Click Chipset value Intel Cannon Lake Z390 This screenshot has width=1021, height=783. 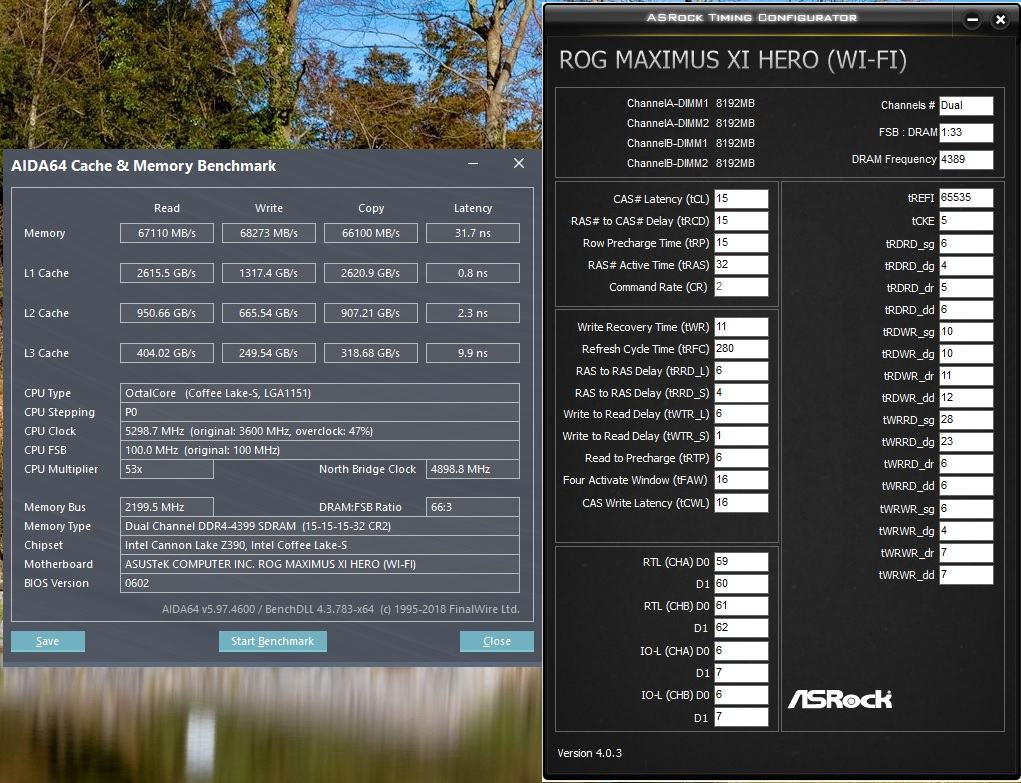pyautogui.click(x=320, y=545)
